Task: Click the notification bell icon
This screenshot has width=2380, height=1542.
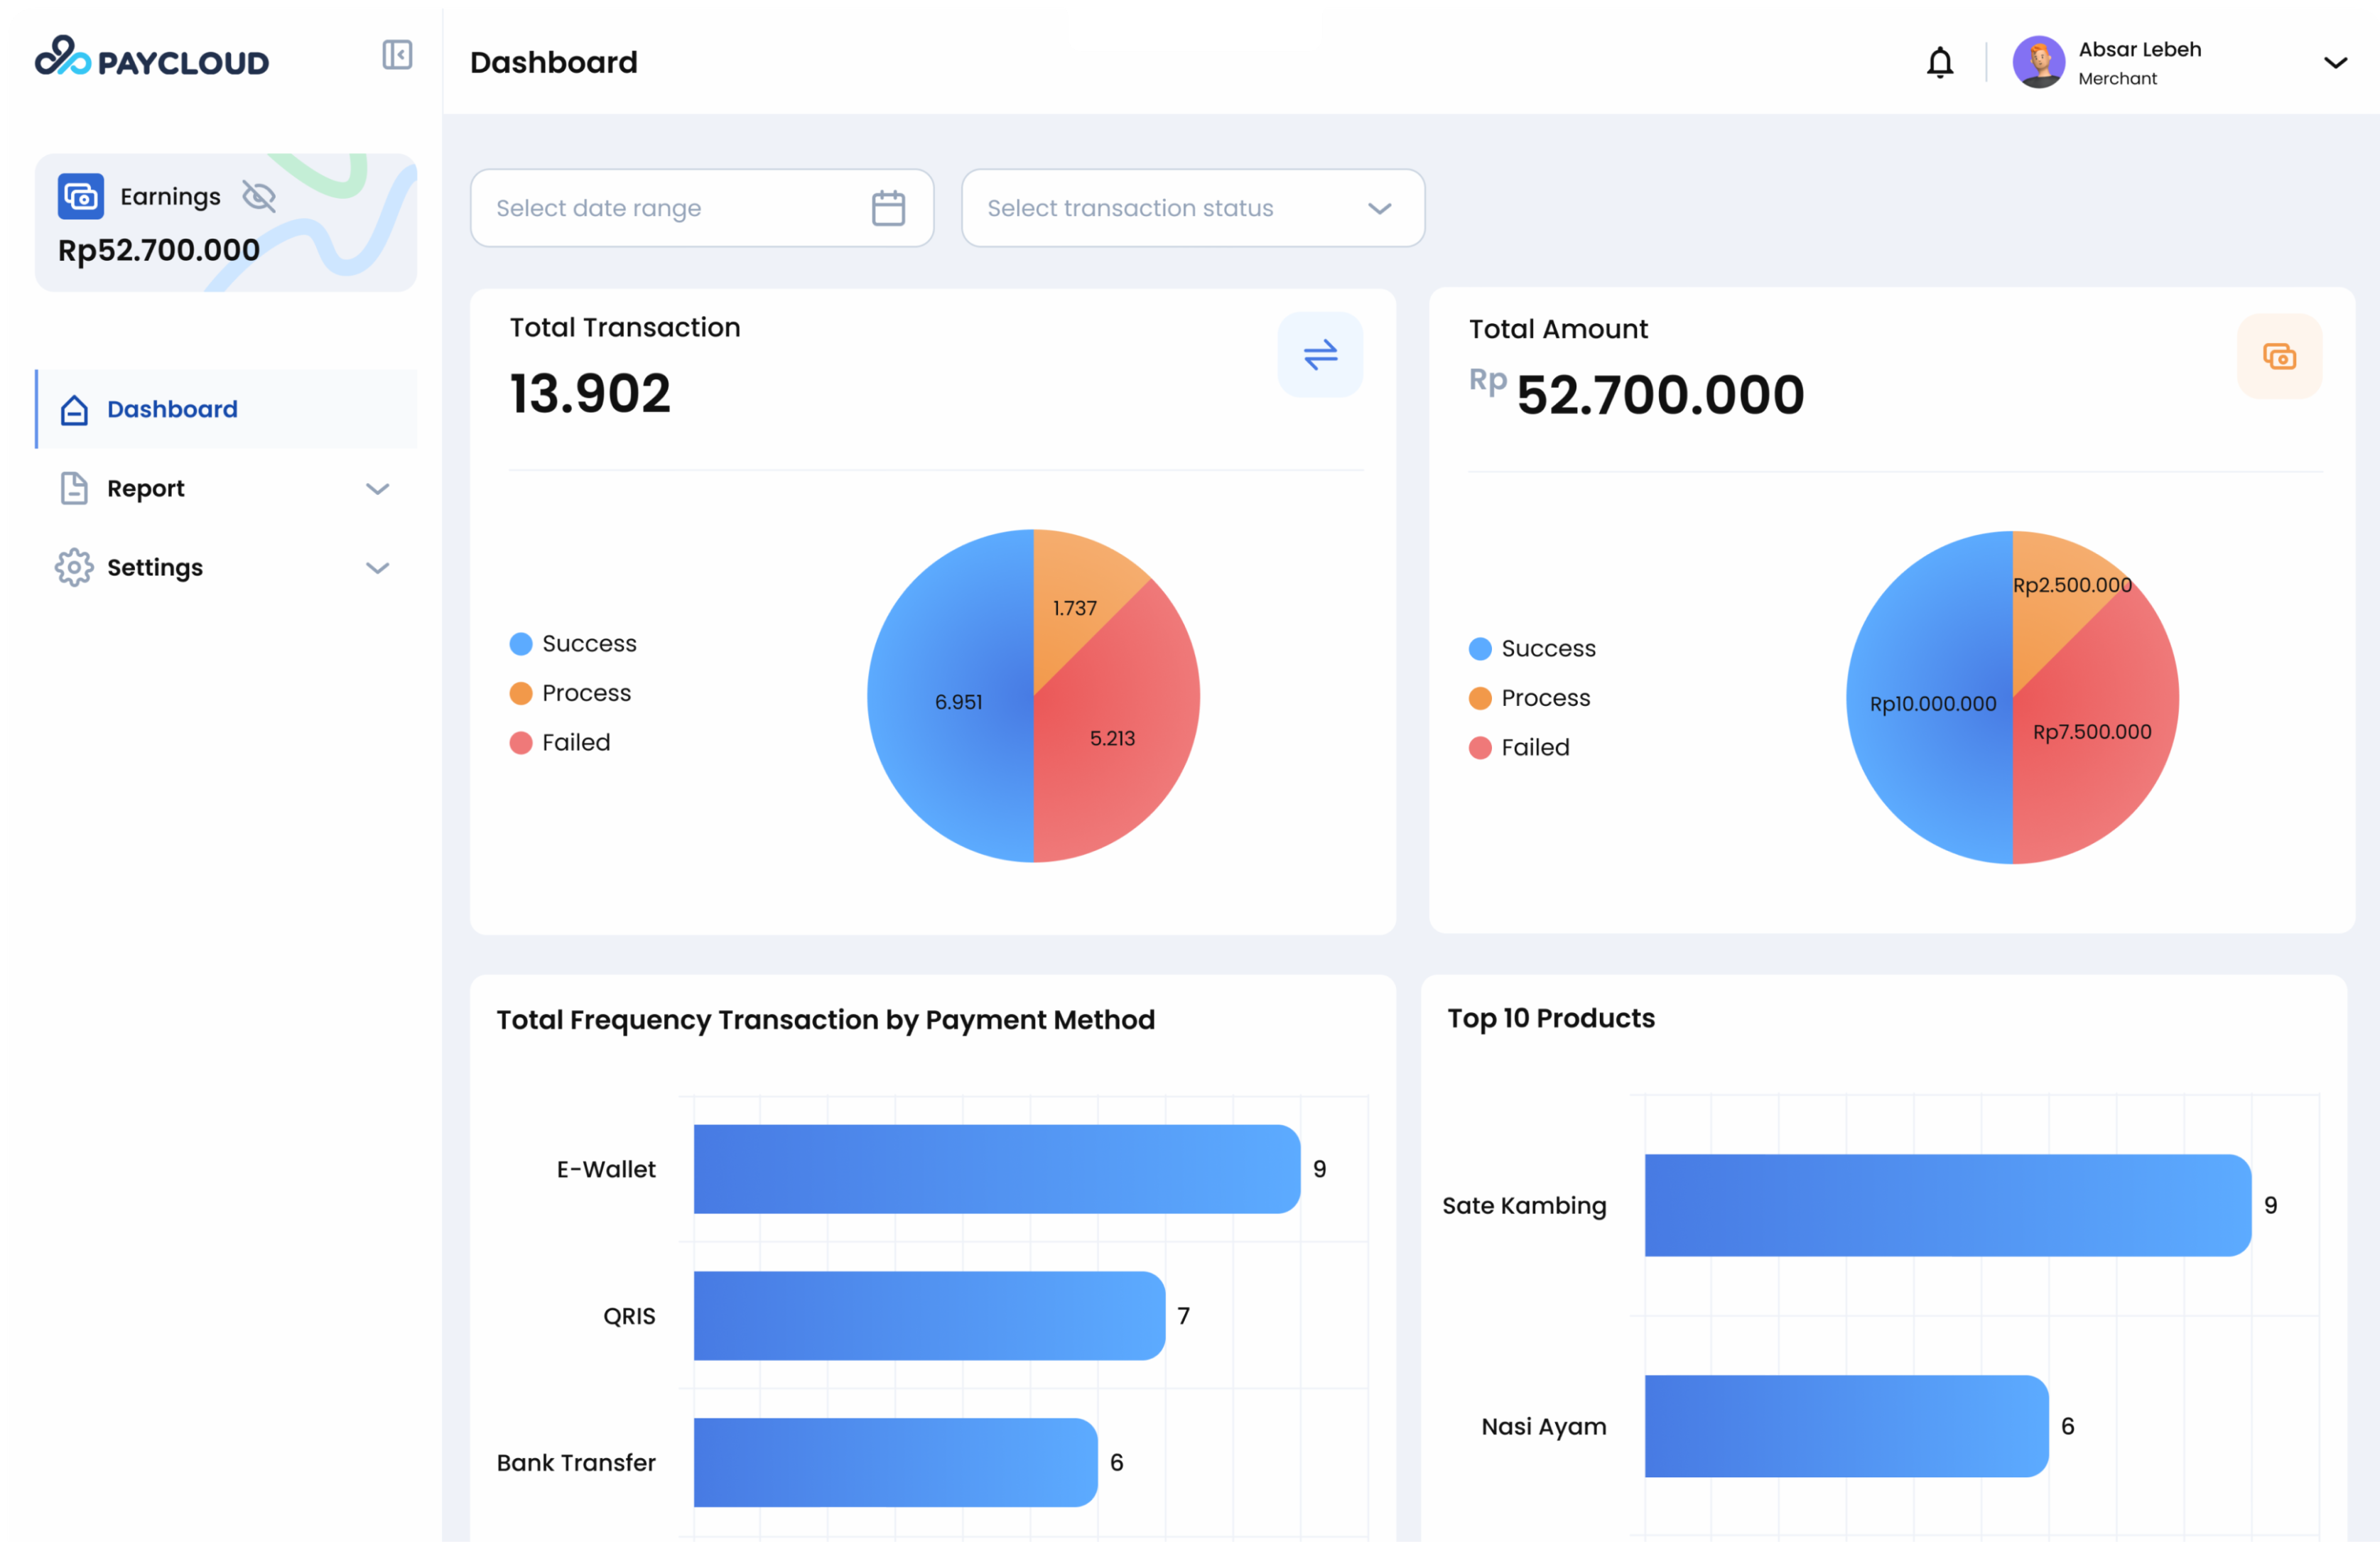Action: [x=1939, y=63]
